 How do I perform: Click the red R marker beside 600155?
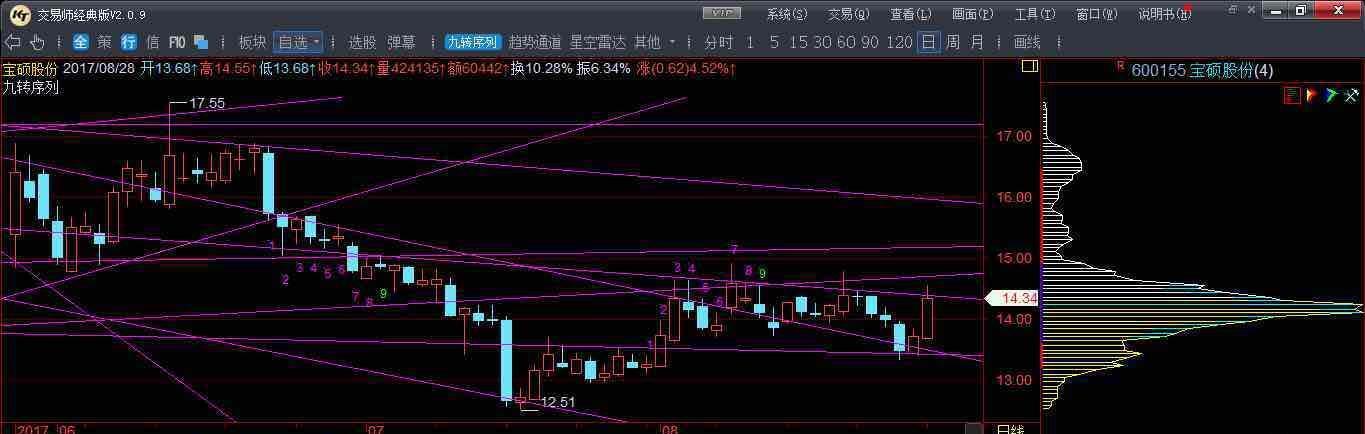[x=1119, y=66]
